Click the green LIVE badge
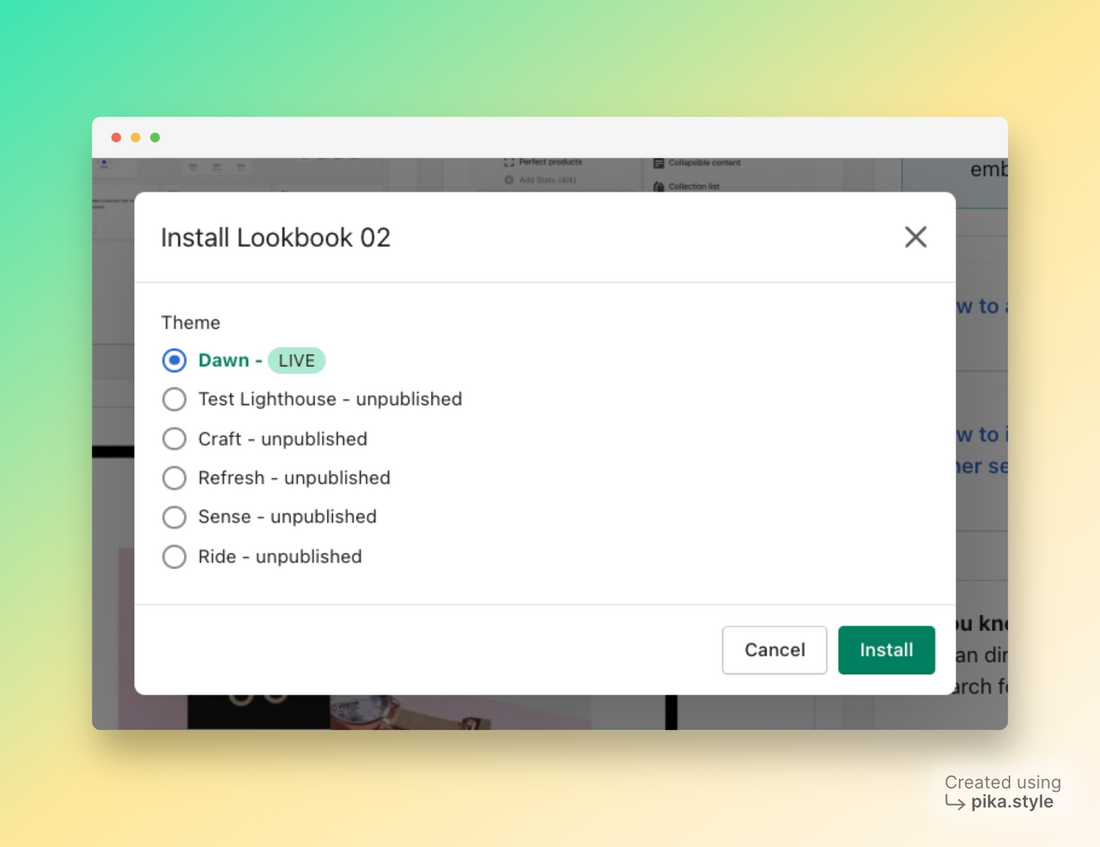 coord(297,361)
